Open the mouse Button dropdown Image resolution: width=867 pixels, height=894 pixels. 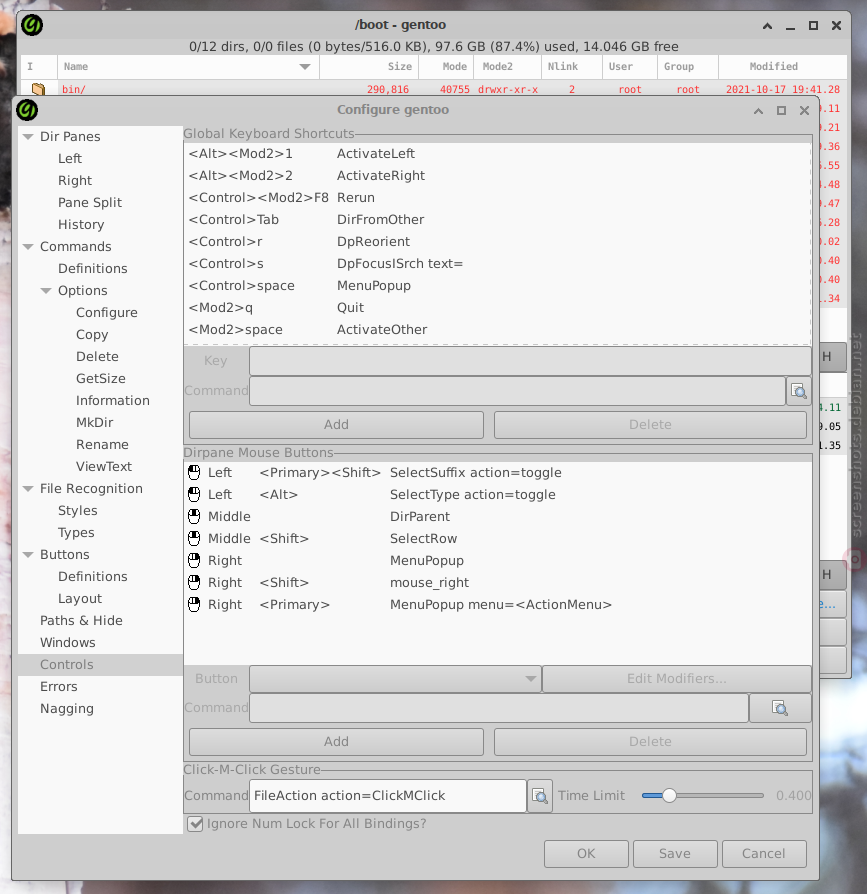coord(396,679)
